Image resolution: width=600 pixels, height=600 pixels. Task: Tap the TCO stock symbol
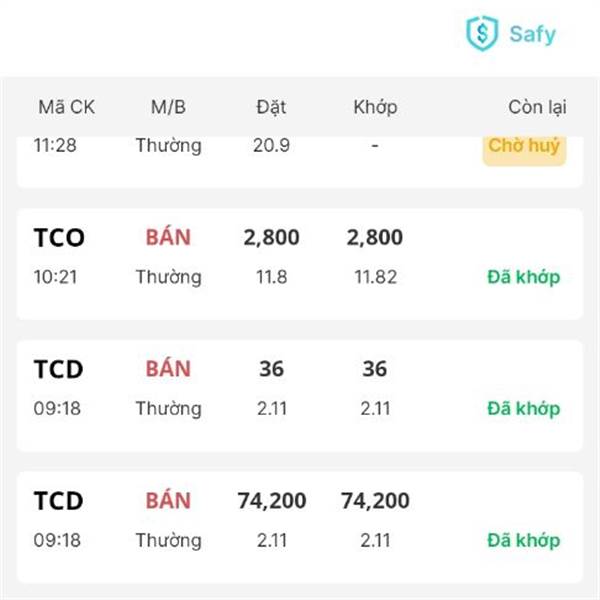click(x=59, y=238)
